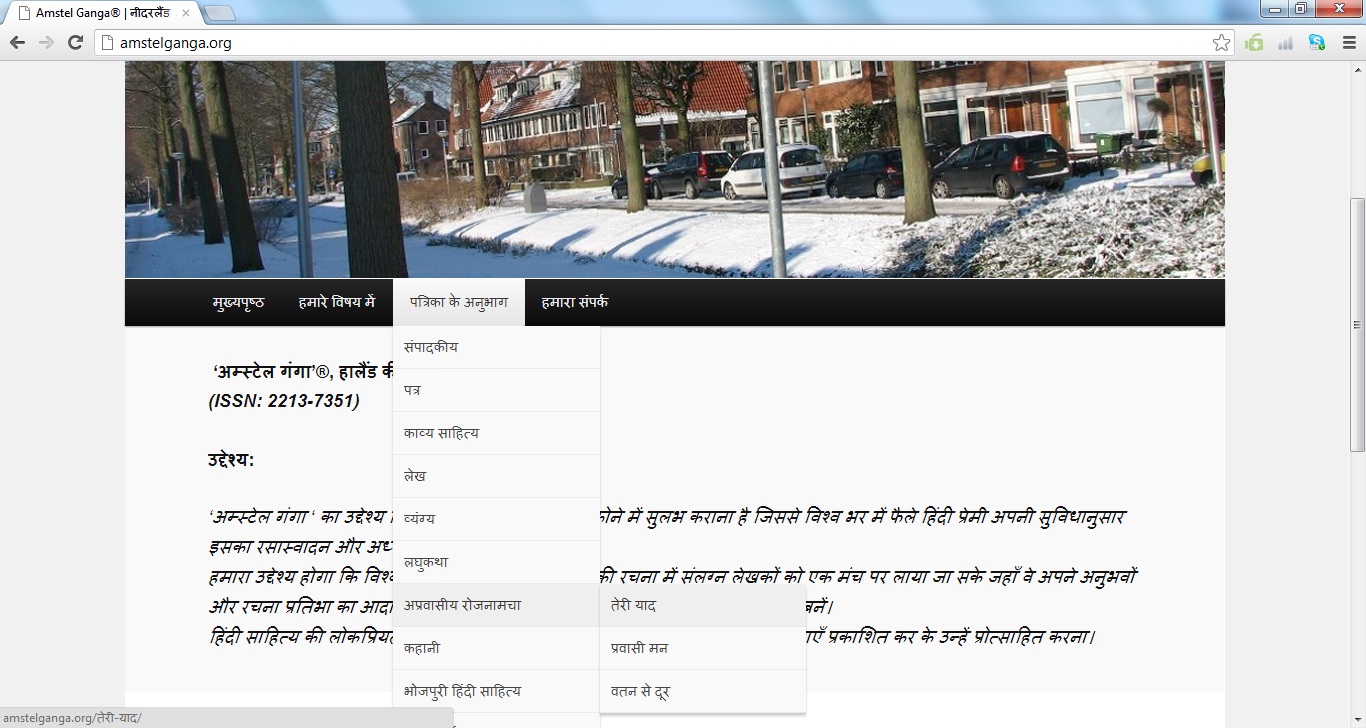1366x728 pixels.
Task: Click the gray signal bars extension icon
Action: [1286, 42]
